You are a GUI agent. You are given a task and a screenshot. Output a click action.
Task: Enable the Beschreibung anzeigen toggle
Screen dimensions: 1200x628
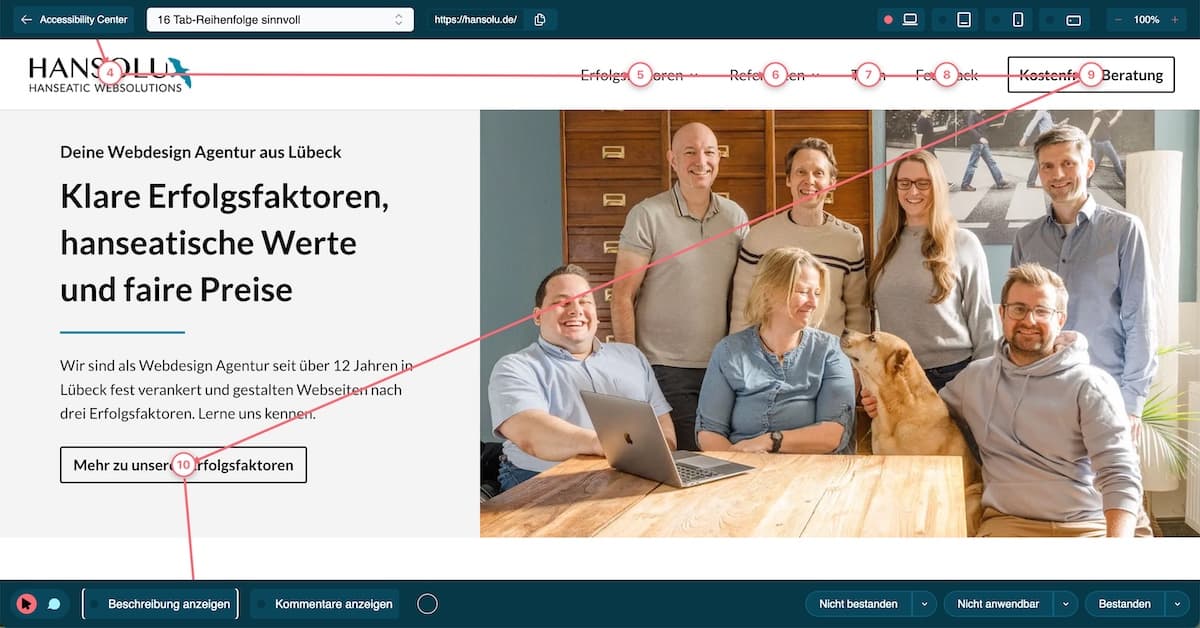click(x=160, y=603)
